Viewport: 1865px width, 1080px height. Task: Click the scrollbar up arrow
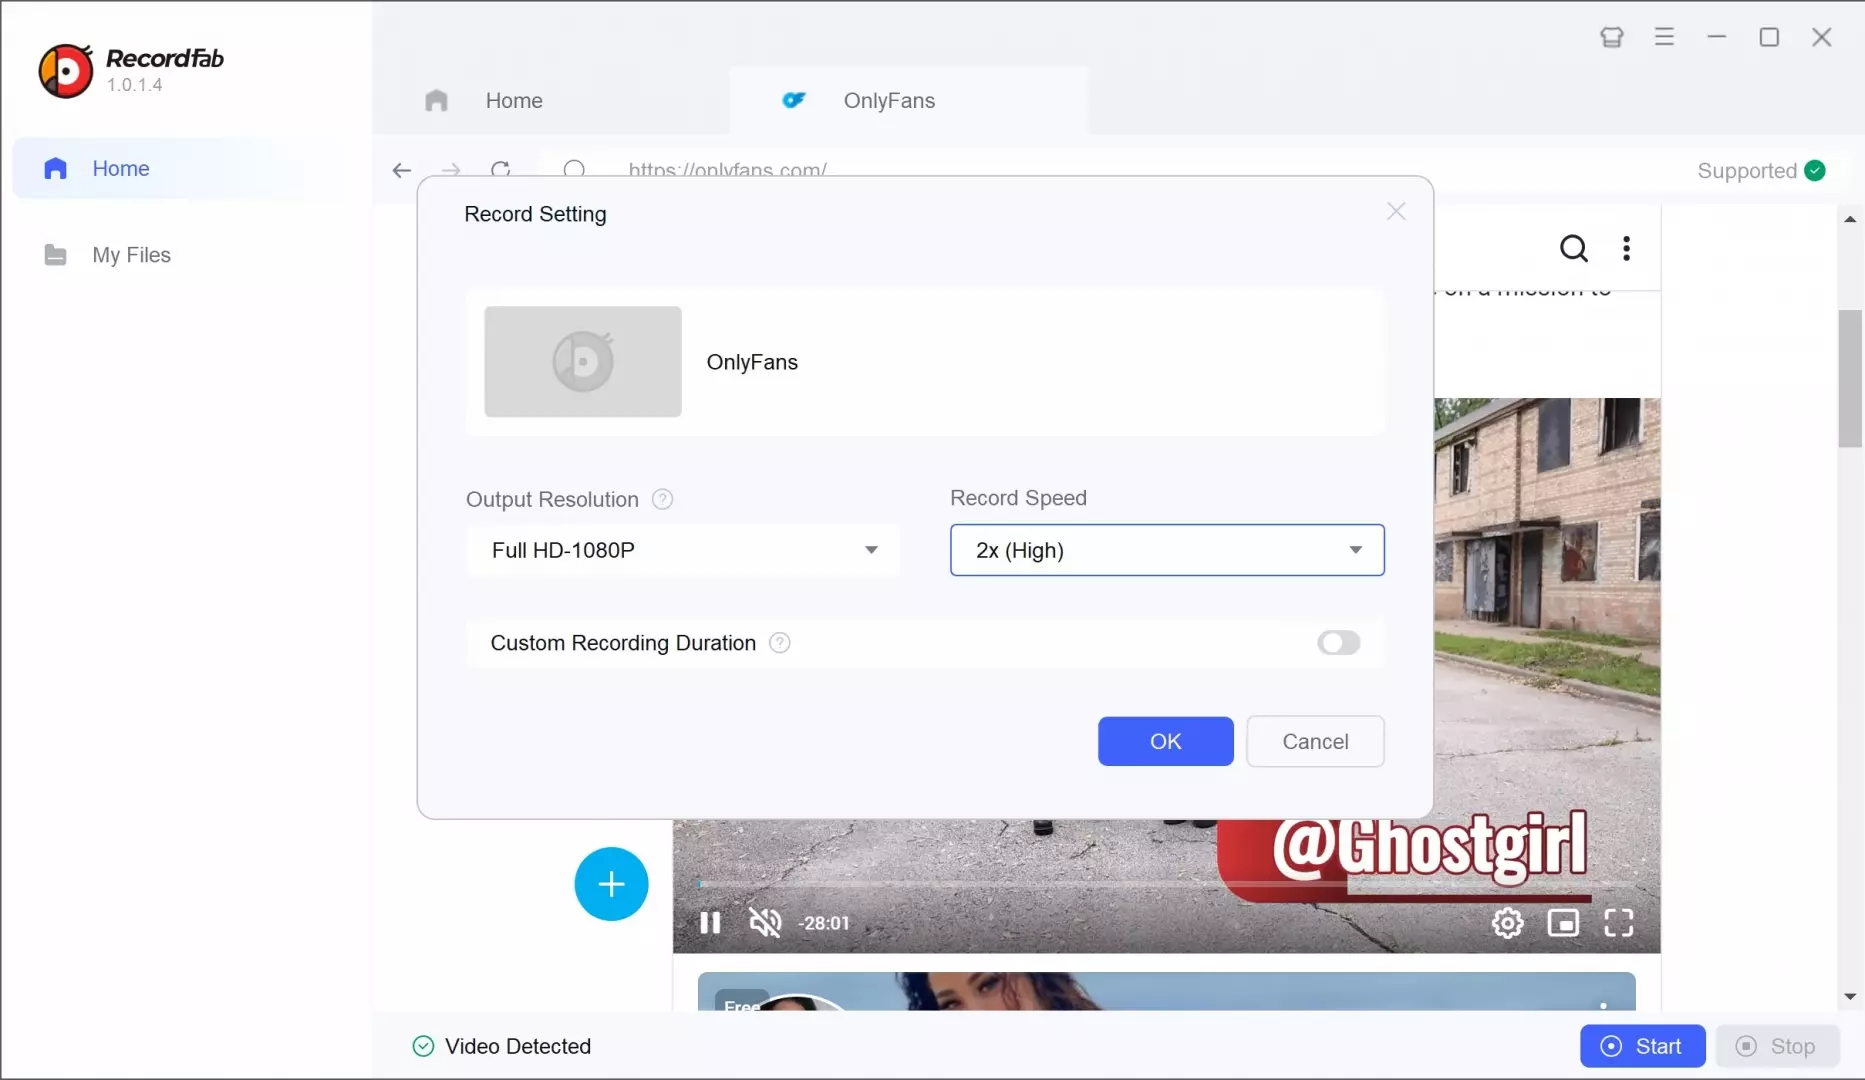click(1850, 219)
